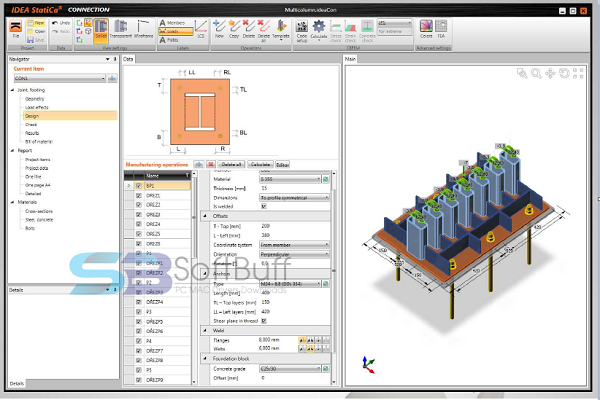Click magnifier zoom icon in 3D view
The image size is (600, 400).
pyautogui.click(x=536, y=73)
